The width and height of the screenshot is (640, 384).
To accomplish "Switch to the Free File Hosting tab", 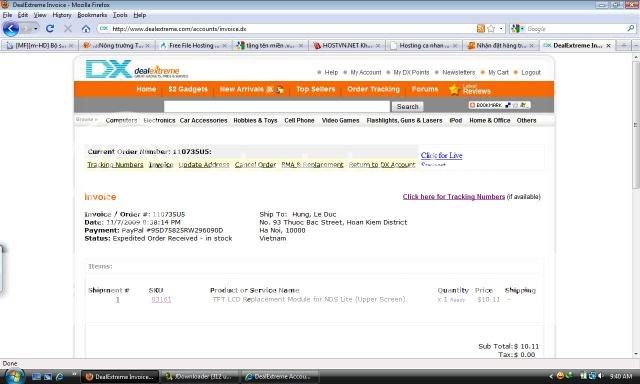I will pyautogui.click(x=193, y=46).
